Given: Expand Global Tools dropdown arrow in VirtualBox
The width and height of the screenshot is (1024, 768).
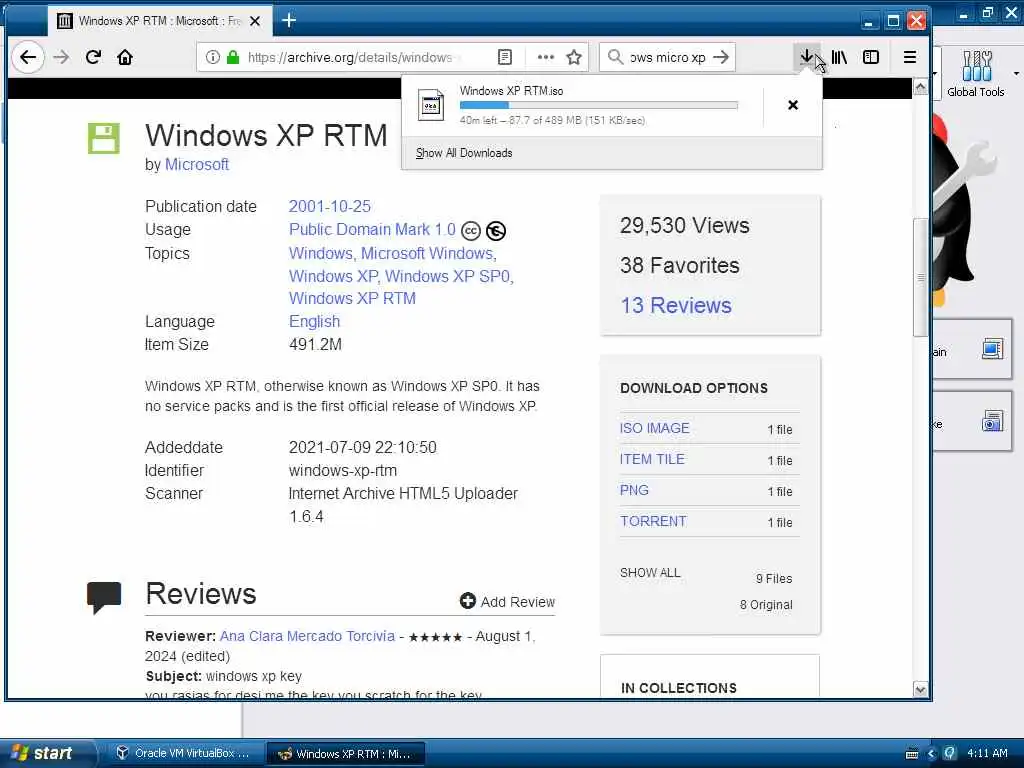Looking at the screenshot, I should [x=1016, y=74].
